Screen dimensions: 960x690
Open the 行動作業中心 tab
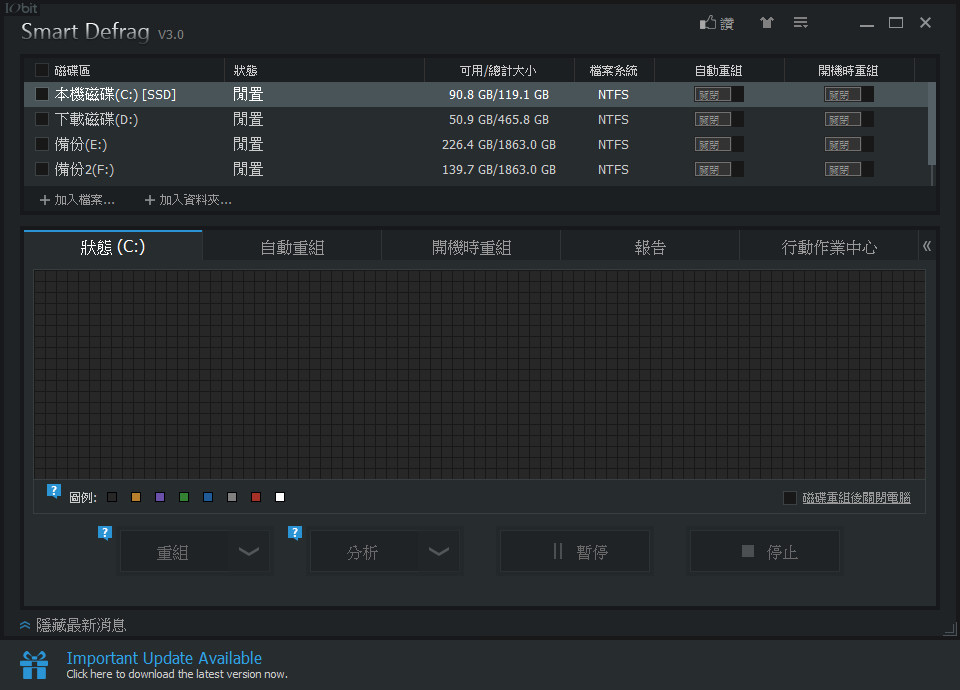pos(829,247)
